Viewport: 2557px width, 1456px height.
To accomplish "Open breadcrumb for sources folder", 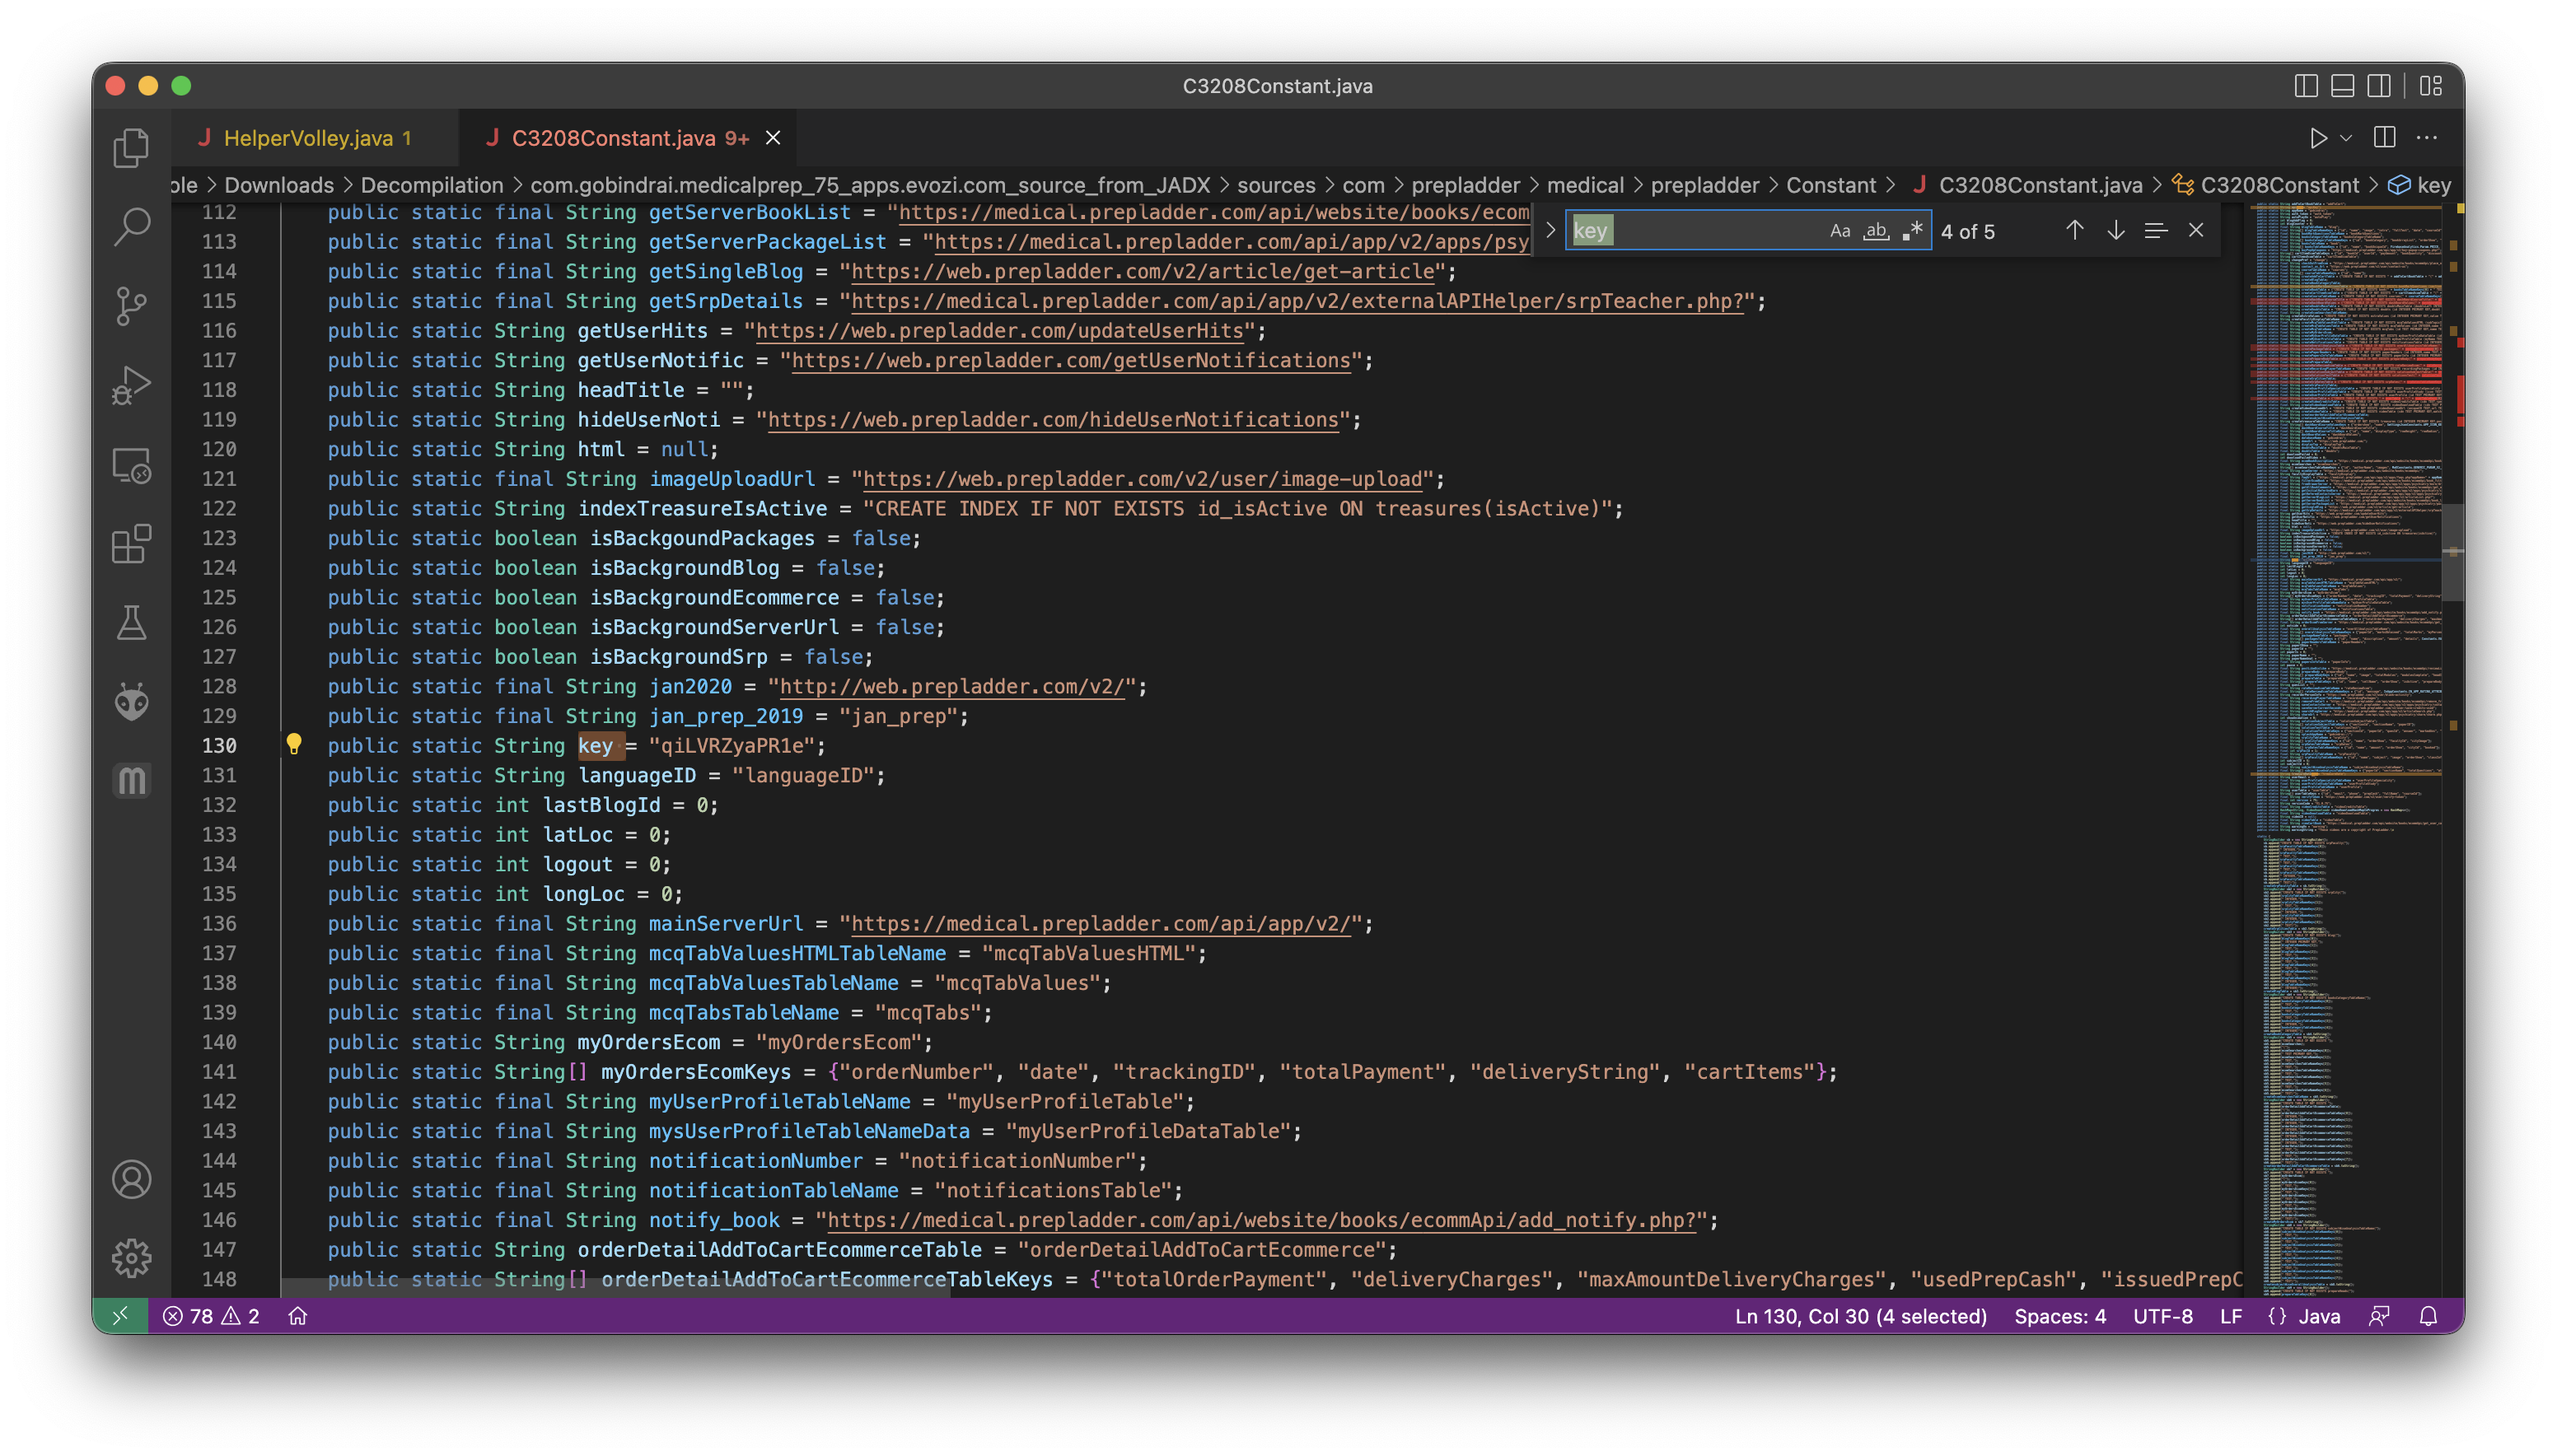I will point(1276,185).
